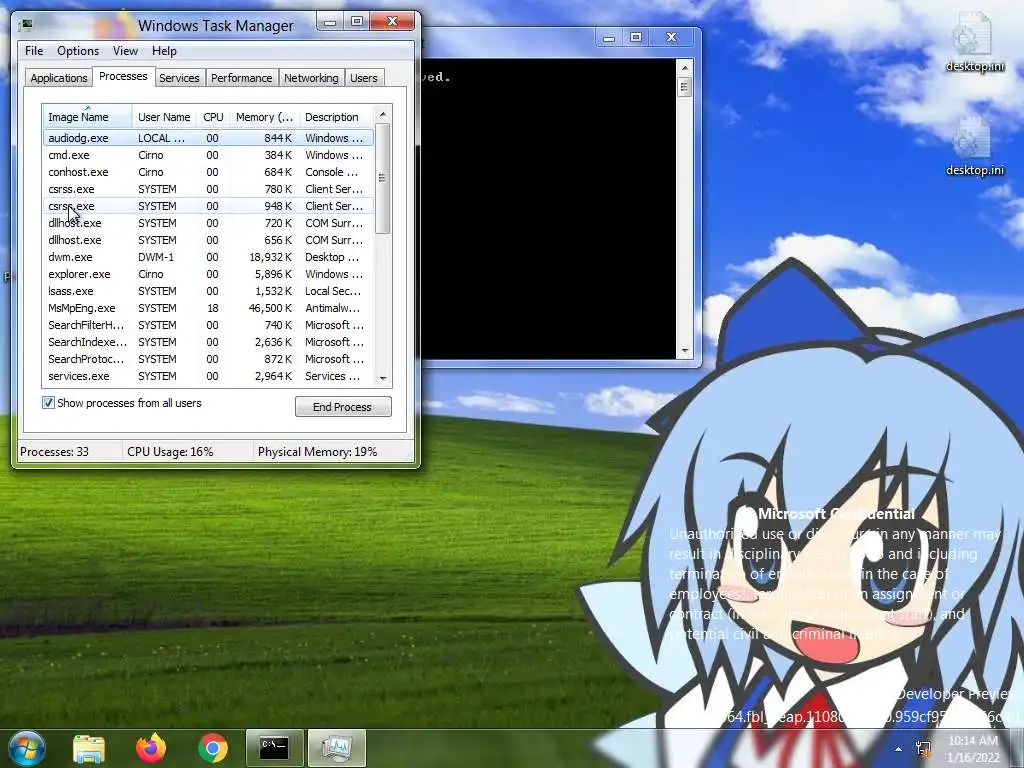Open the Options menu

pyautogui.click(x=78, y=51)
